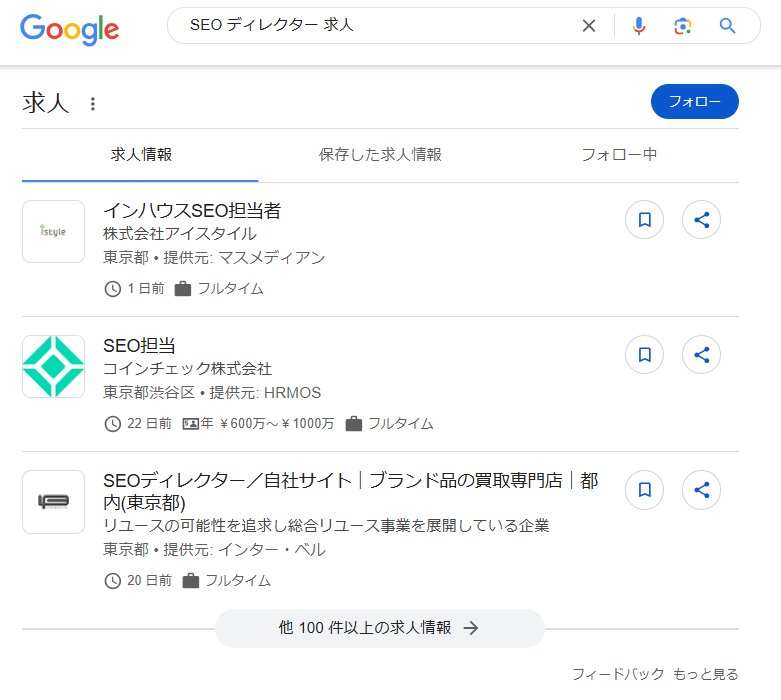The width and height of the screenshot is (781, 700).
Task: Open the フィードバック link
Action: point(618,674)
